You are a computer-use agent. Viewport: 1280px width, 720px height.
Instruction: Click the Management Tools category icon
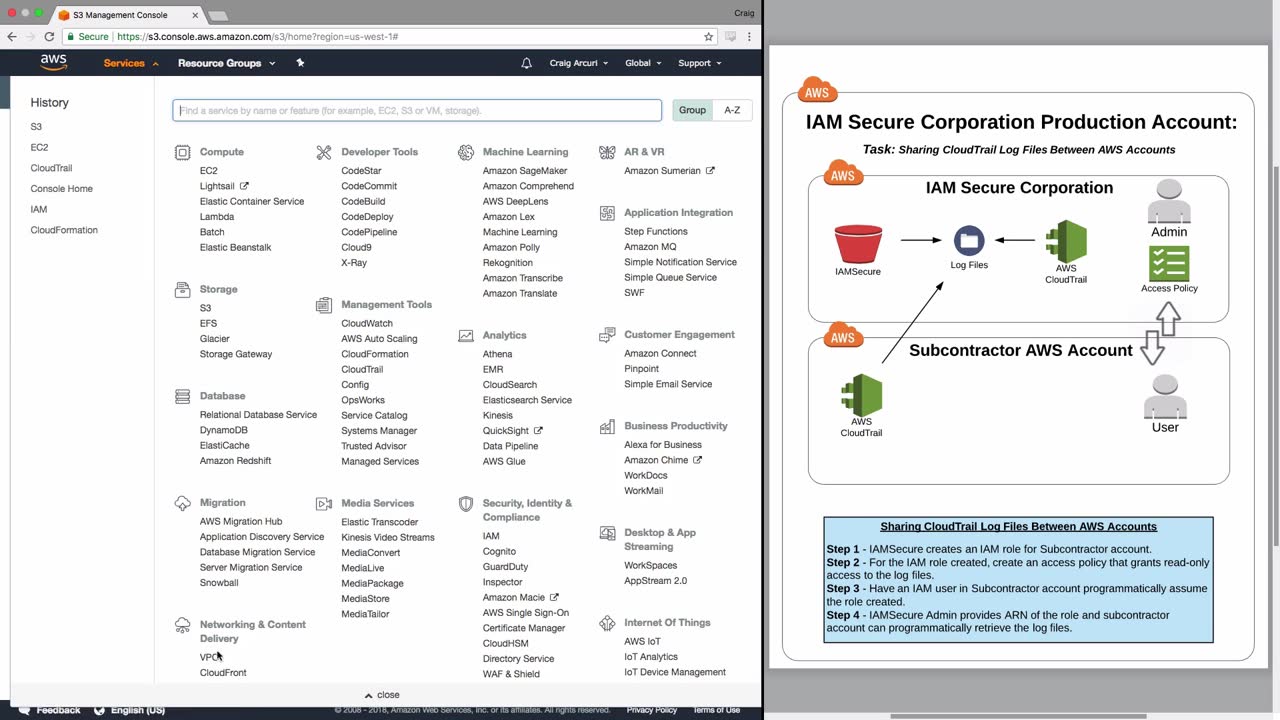(x=324, y=305)
